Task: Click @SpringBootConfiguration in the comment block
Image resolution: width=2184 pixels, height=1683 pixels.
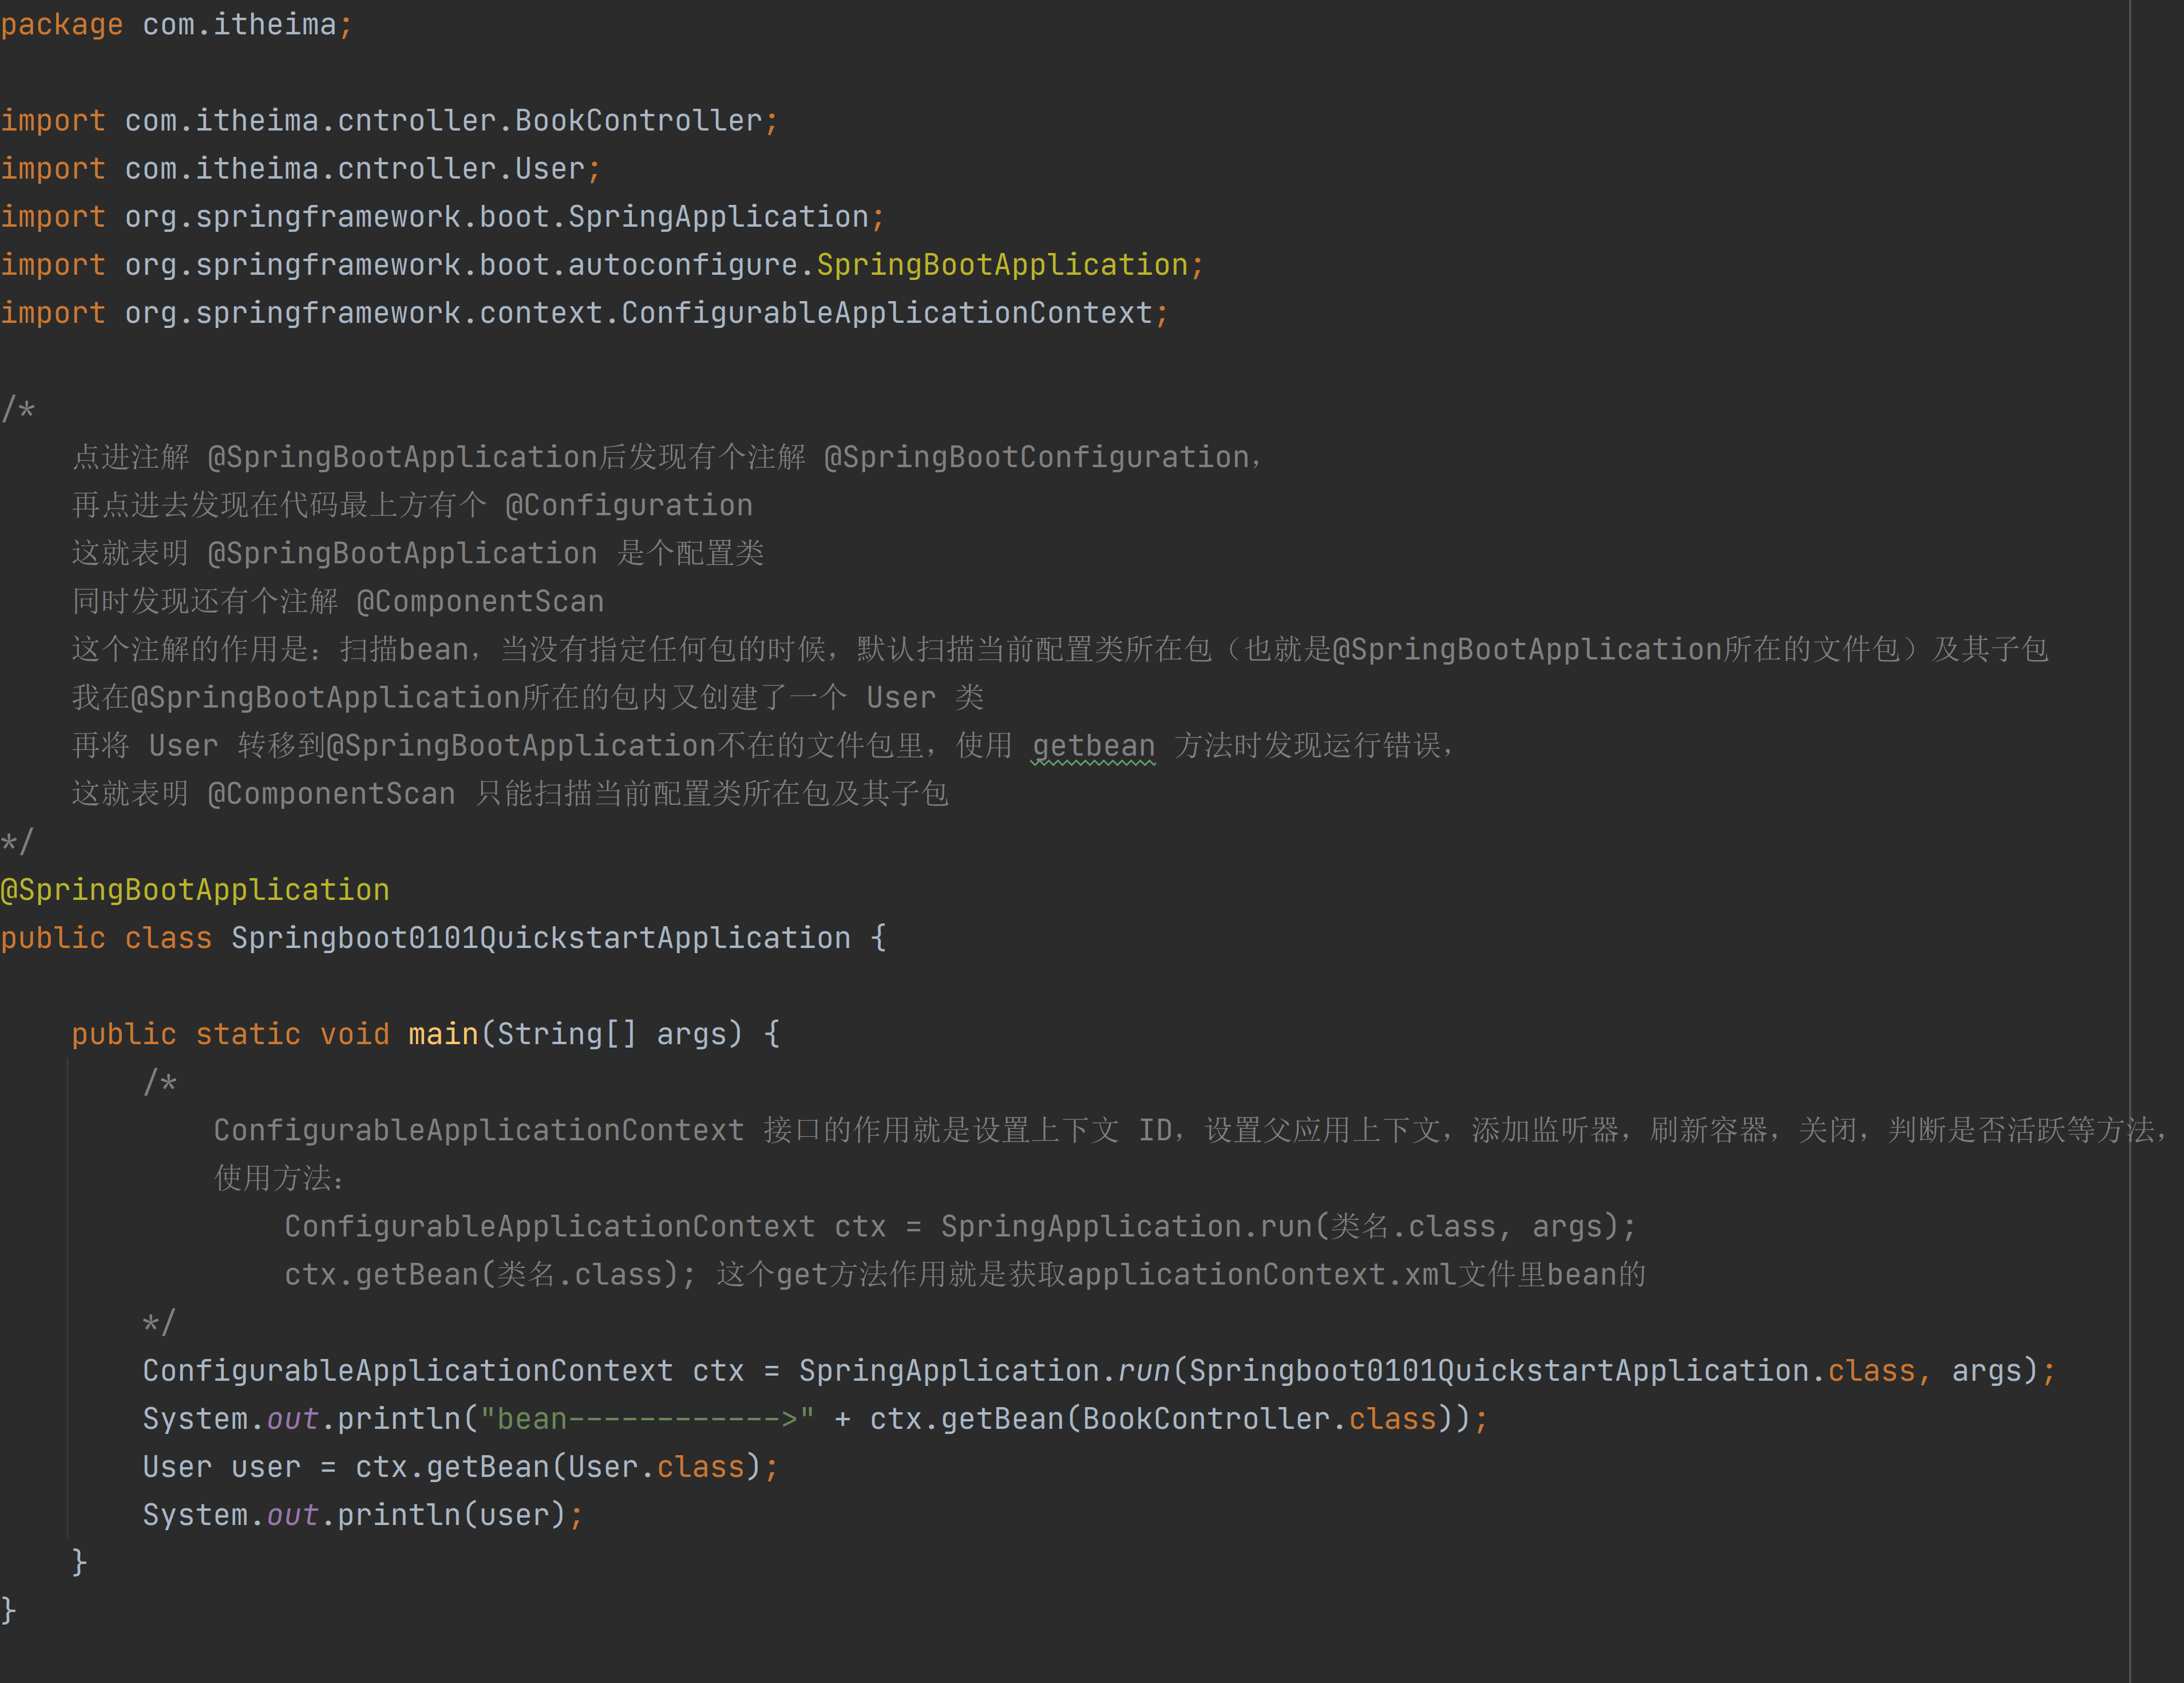Action: [1036, 457]
